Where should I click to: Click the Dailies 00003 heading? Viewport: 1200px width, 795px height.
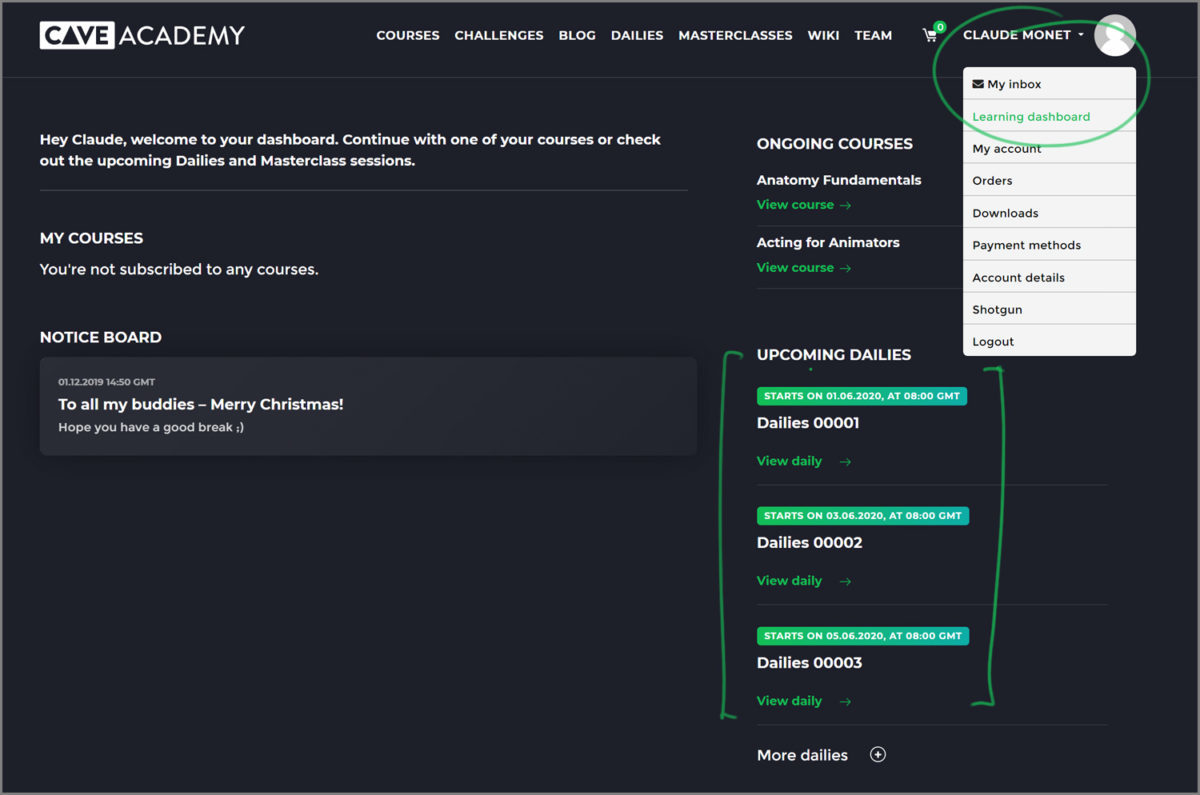point(809,663)
